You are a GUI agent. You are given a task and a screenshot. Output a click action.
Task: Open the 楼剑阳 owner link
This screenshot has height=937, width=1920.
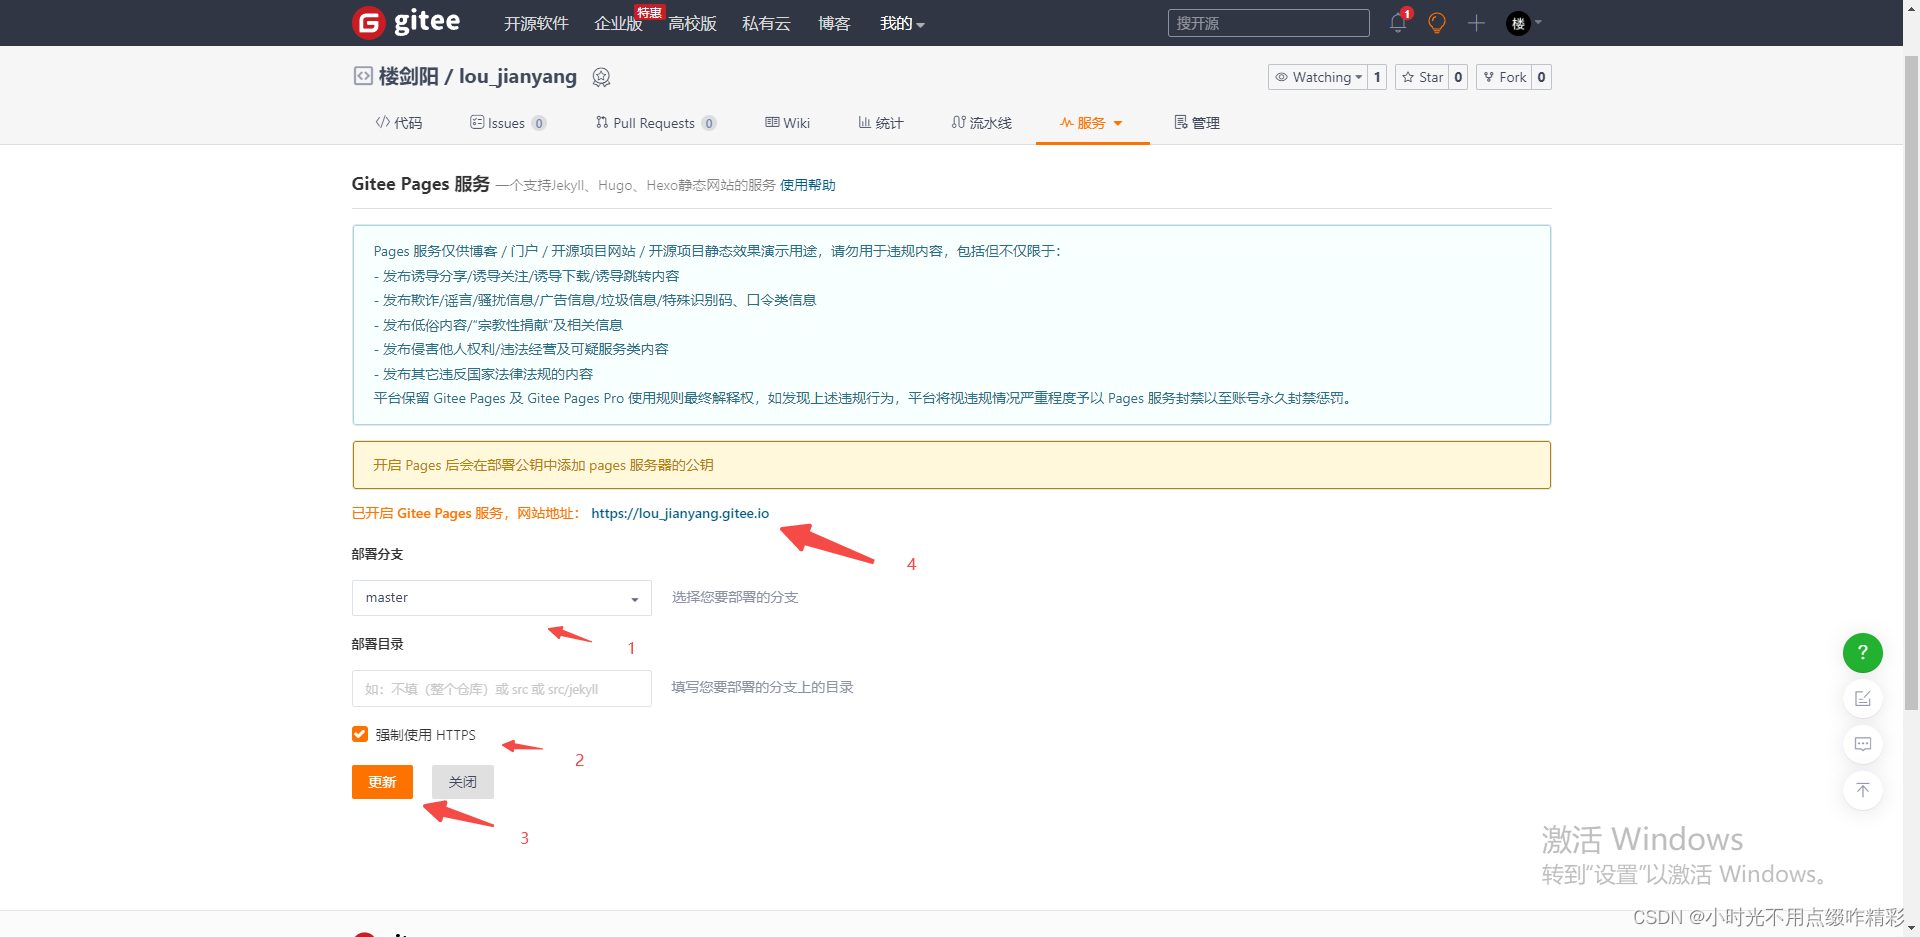tap(409, 76)
